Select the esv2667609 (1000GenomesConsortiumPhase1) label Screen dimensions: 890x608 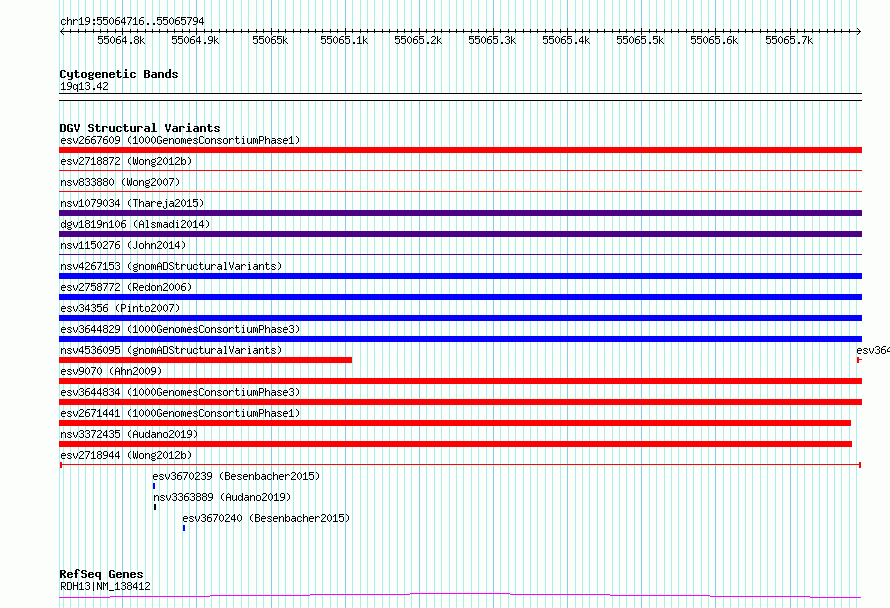[x=180, y=140]
